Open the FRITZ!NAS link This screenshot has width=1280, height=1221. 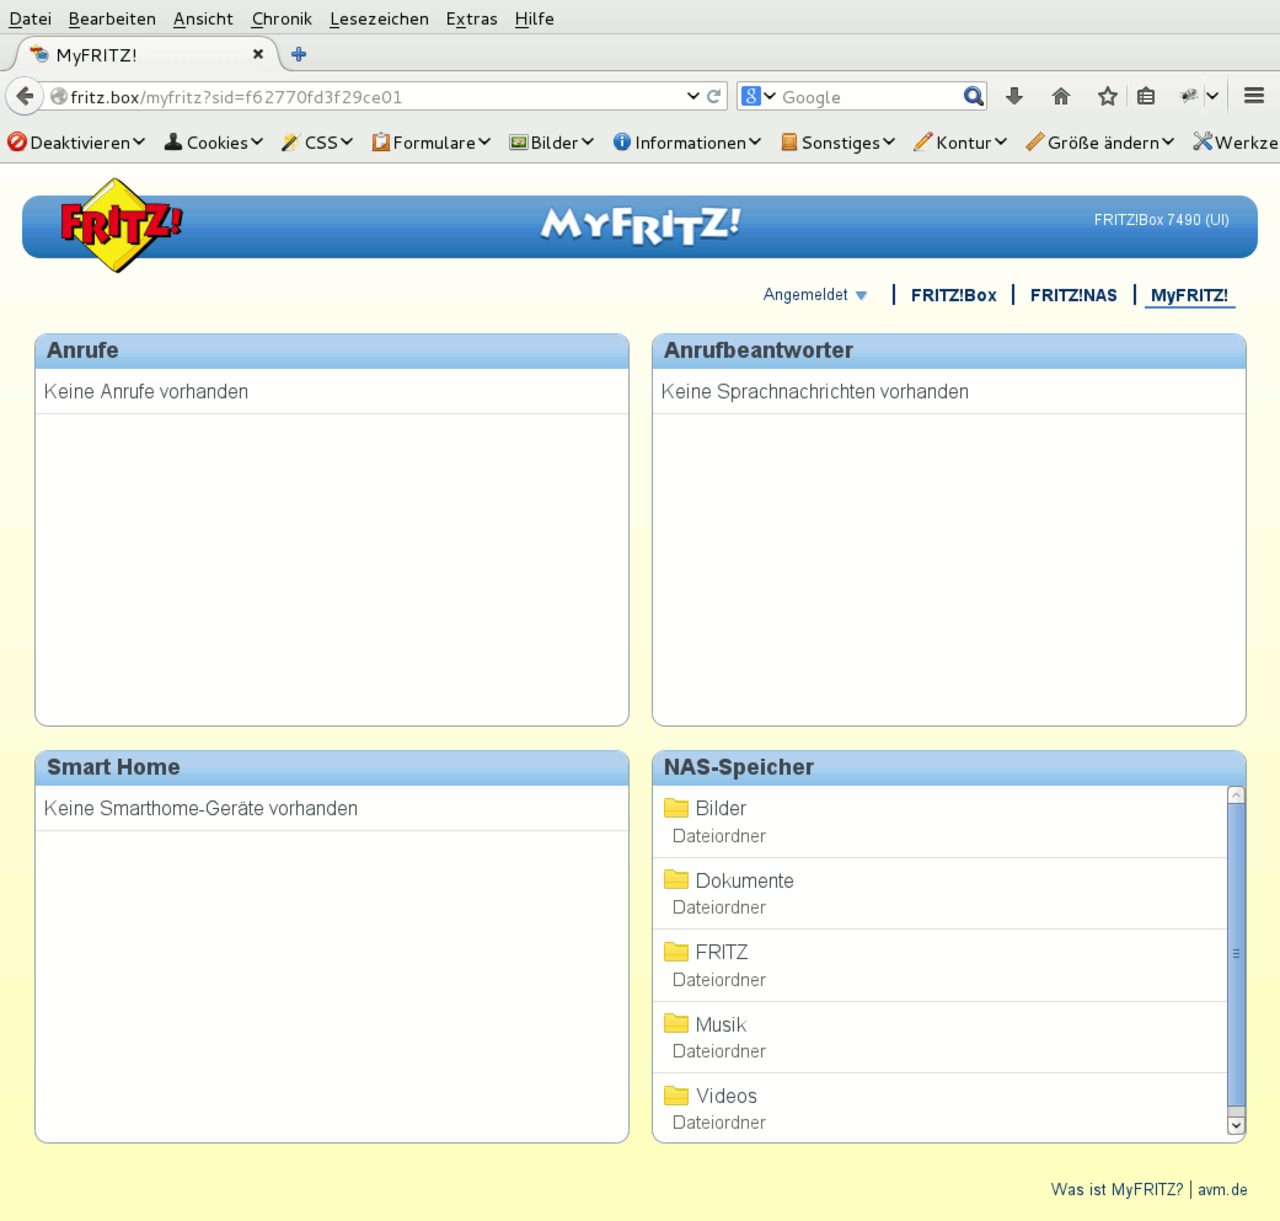pos(1073,295)
